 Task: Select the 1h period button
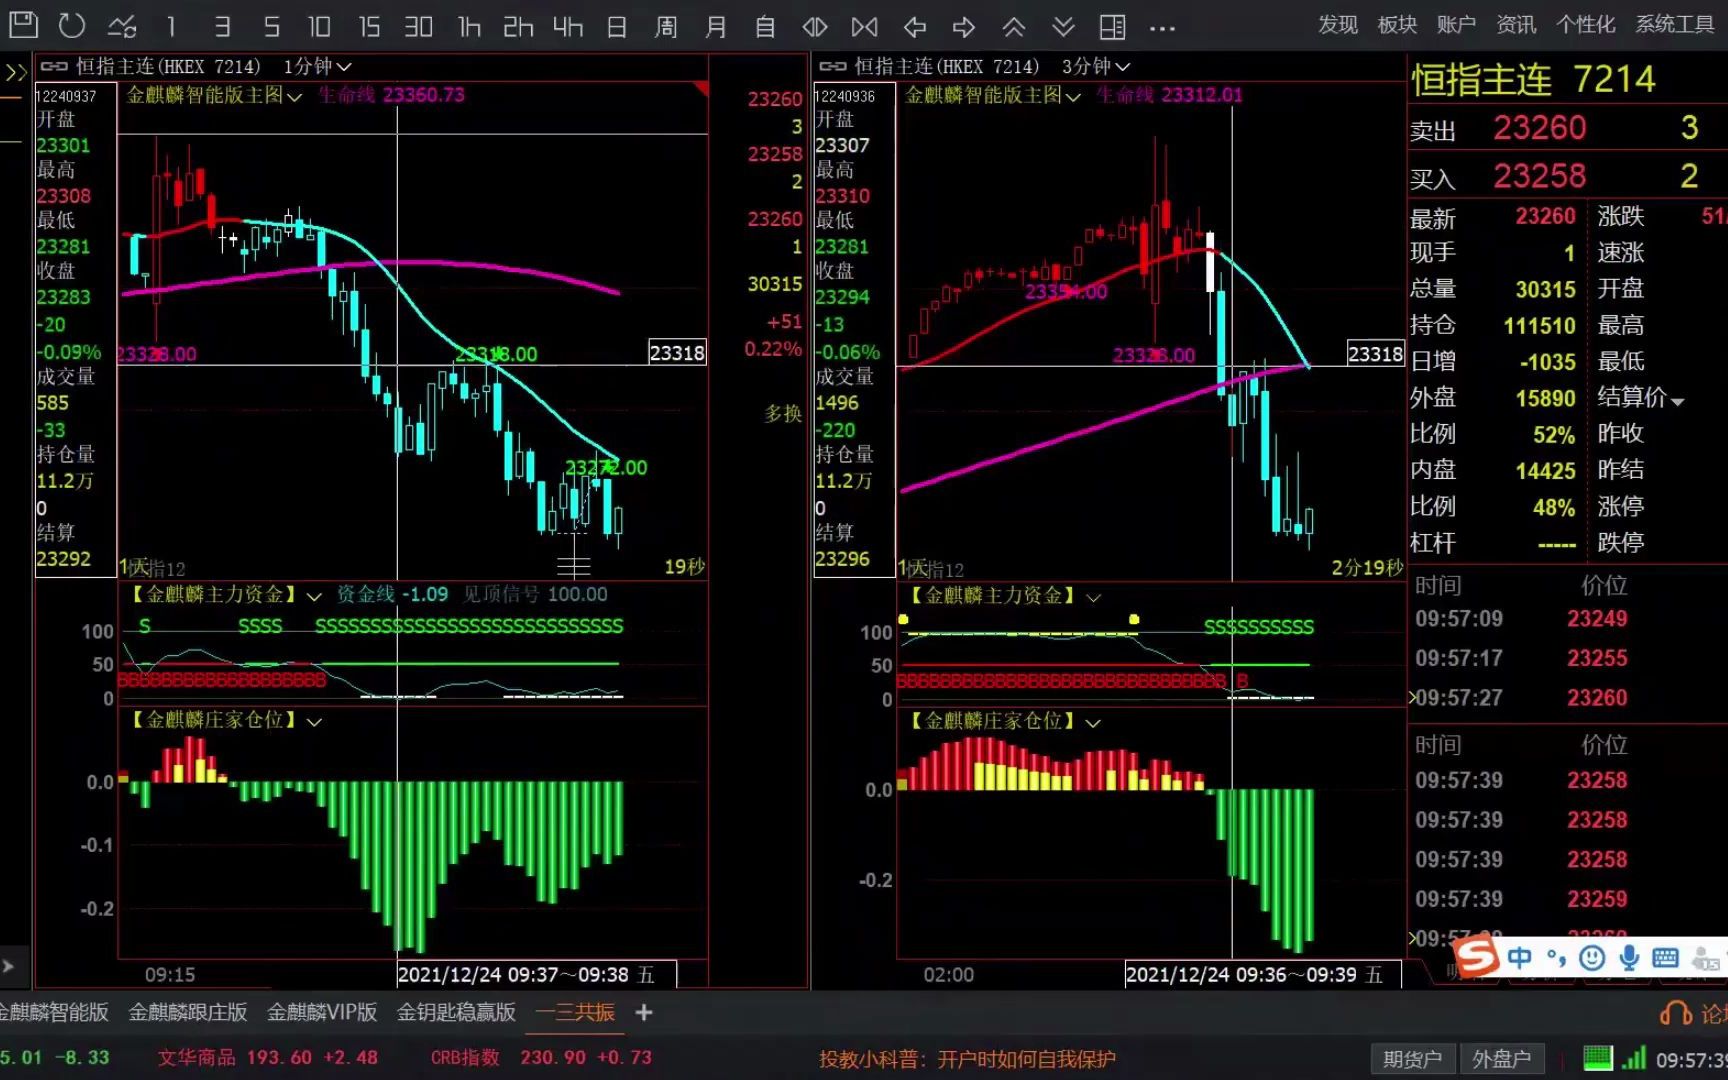[469, 26]
